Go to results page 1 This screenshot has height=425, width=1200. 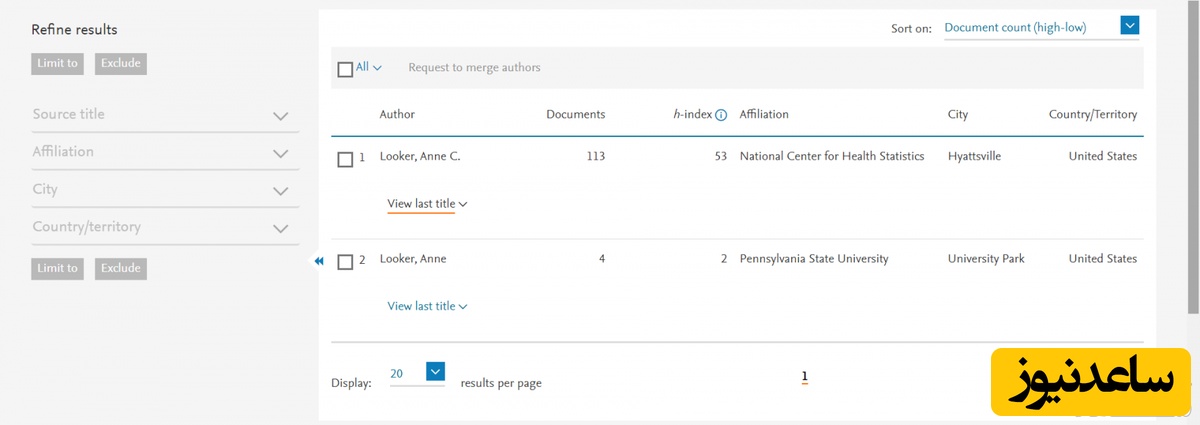804,377
